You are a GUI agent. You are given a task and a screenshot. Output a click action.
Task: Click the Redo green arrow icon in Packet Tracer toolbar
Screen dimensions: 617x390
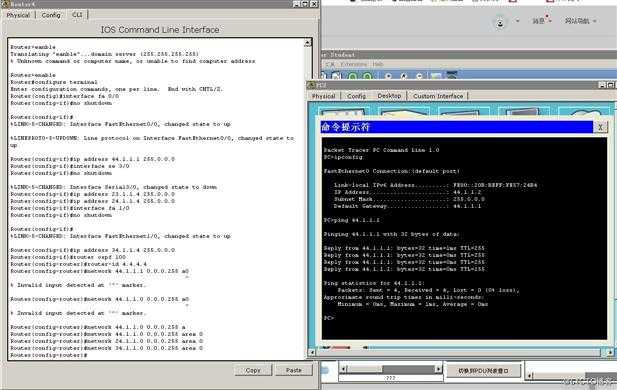(367, 76)
